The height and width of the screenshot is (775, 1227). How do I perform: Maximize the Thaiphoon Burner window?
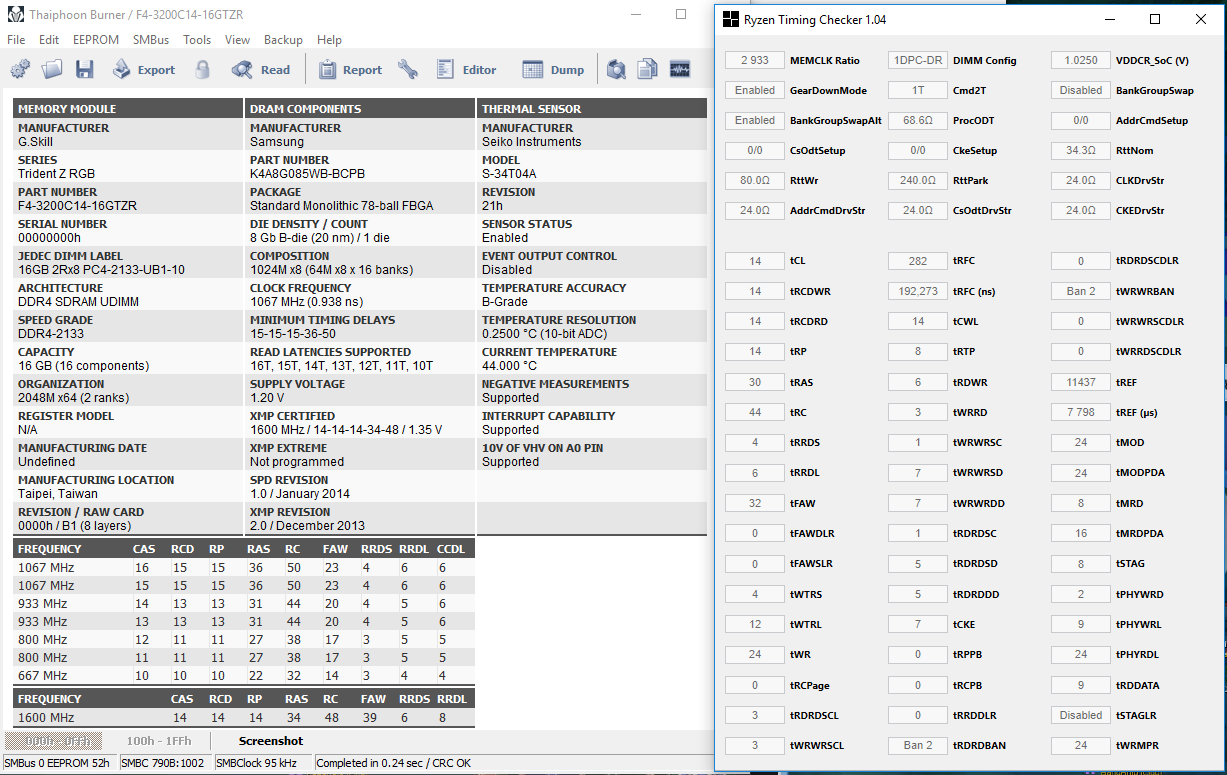pos(681,15)
